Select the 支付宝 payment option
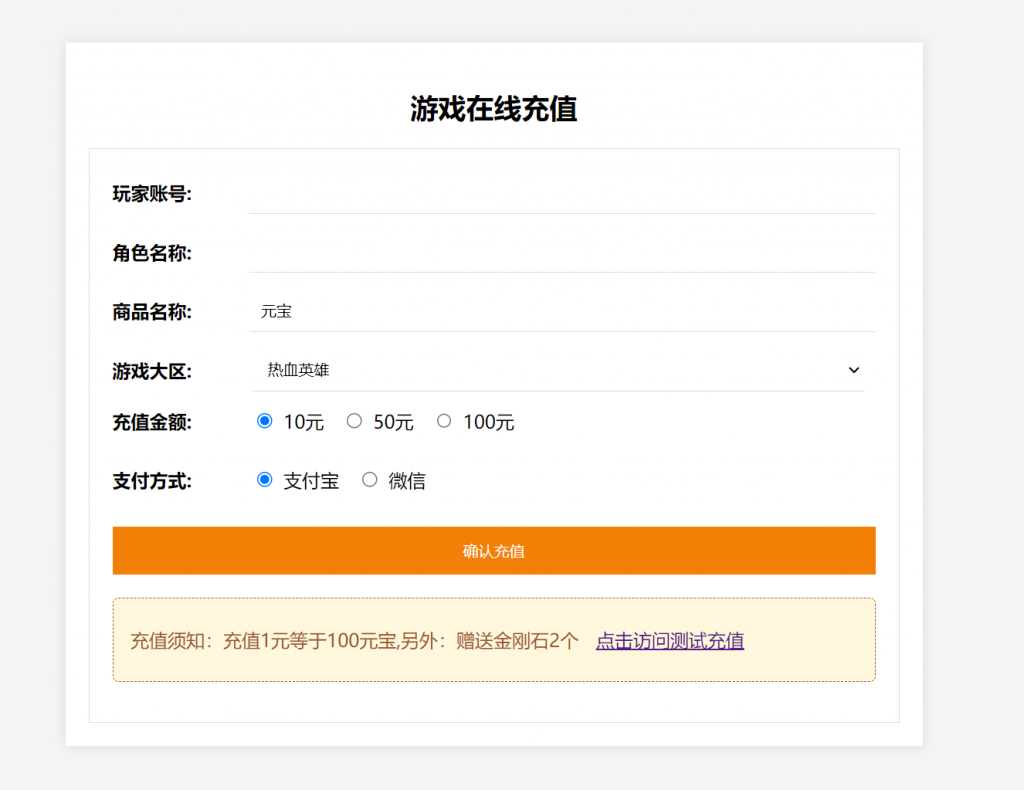1024x790 pixels. [264, 480]
